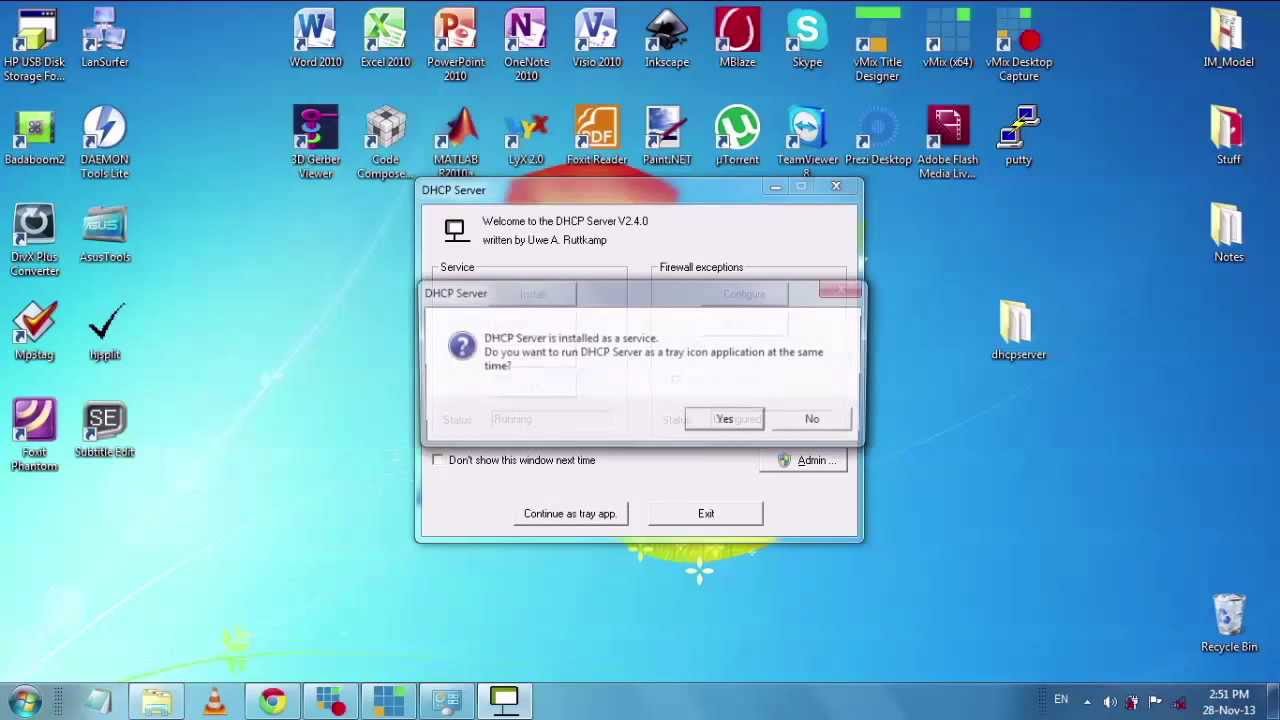Open Google Chrome from the taskbar
This screenshot has width=1280, height=720.
tap(272, 701)
